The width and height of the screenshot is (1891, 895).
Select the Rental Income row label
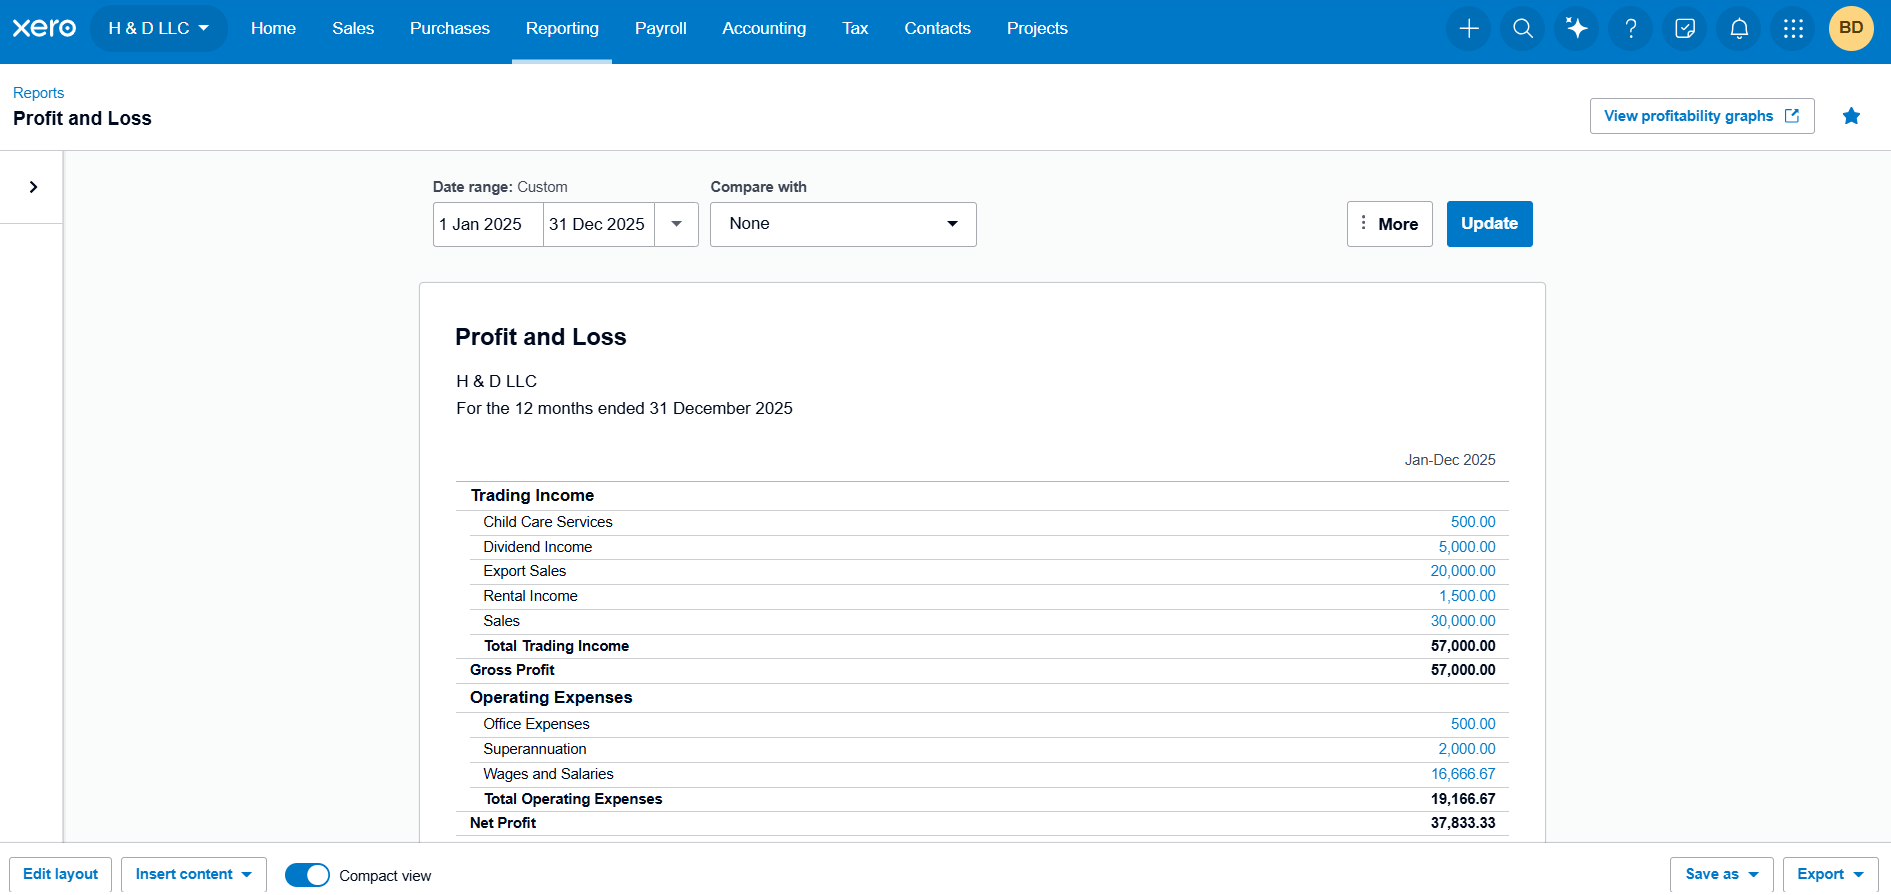[530, 596]
